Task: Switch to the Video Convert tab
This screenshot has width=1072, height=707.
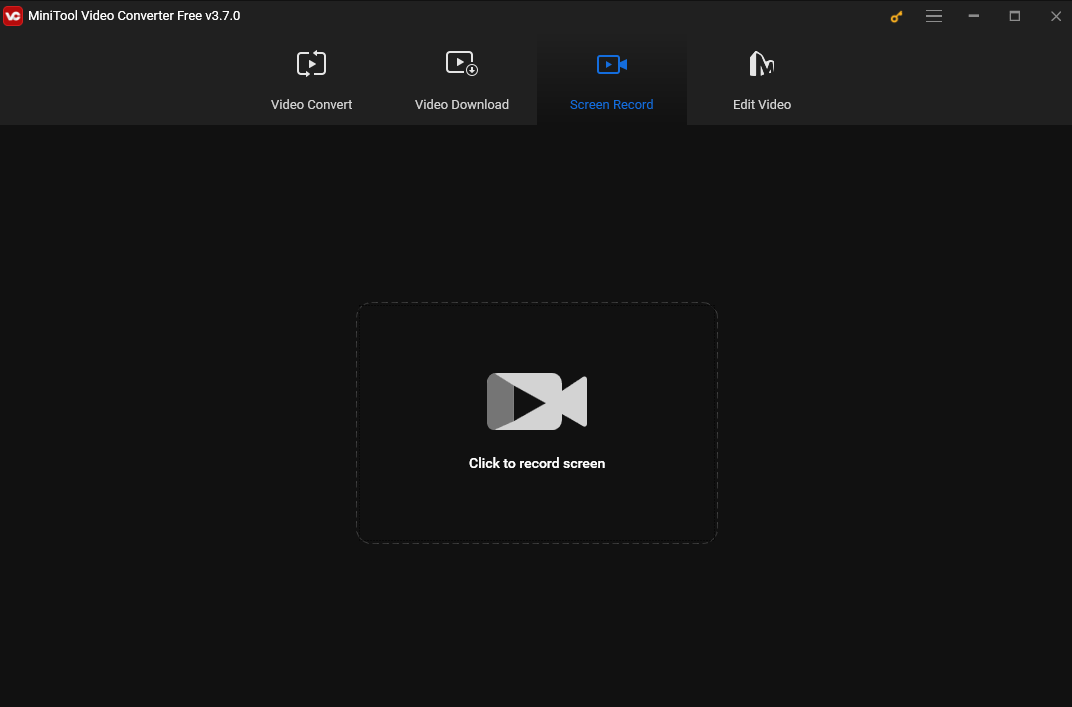Action: pos(311,104)
